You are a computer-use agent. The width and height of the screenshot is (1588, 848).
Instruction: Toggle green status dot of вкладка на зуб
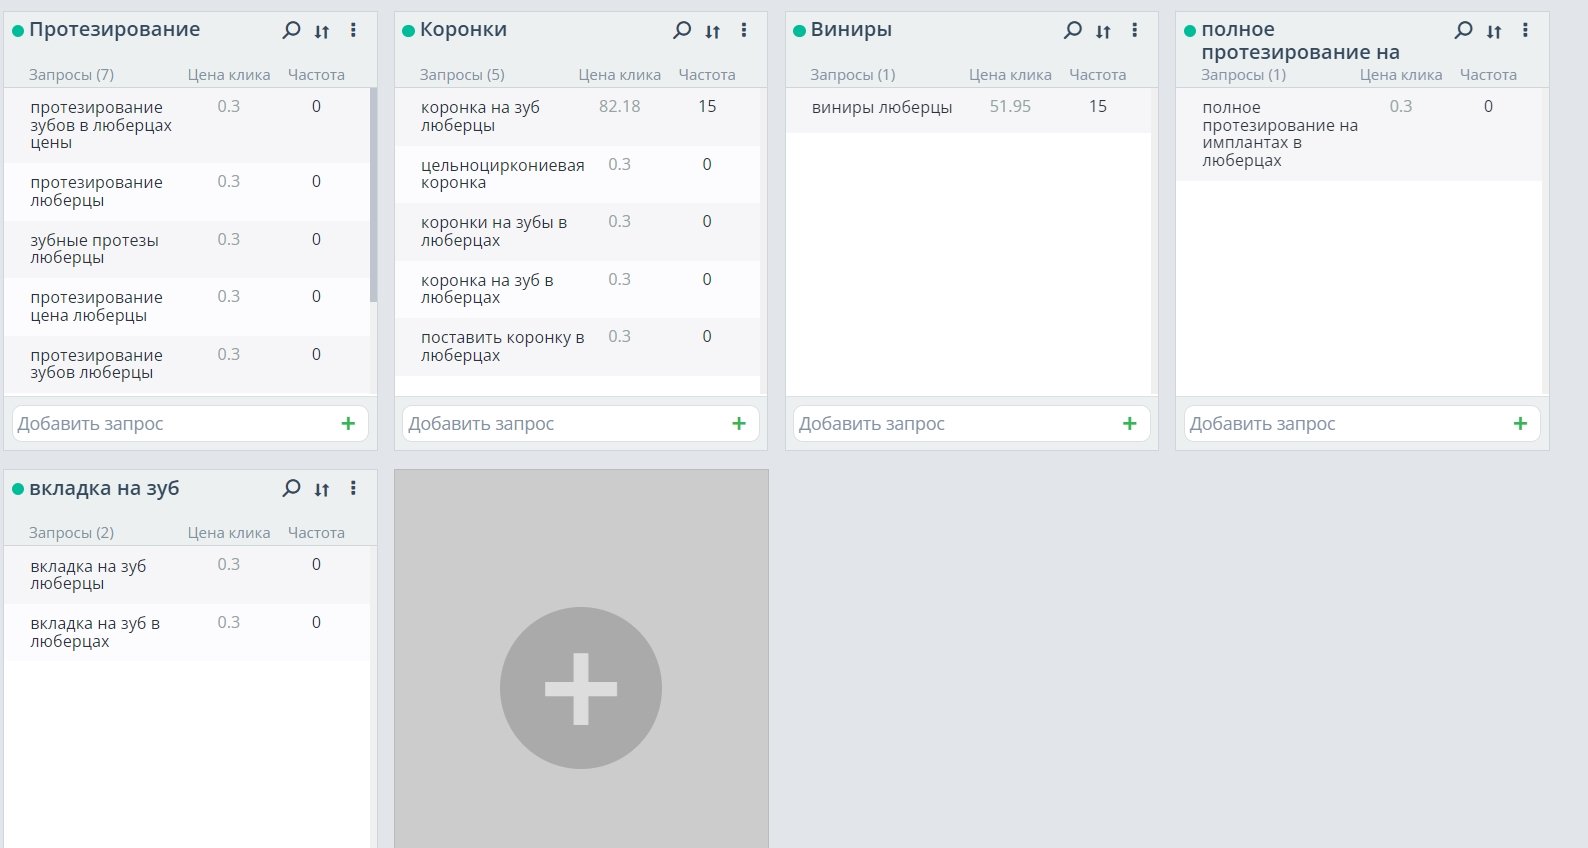pyautogui.click(x=18, y=489)
